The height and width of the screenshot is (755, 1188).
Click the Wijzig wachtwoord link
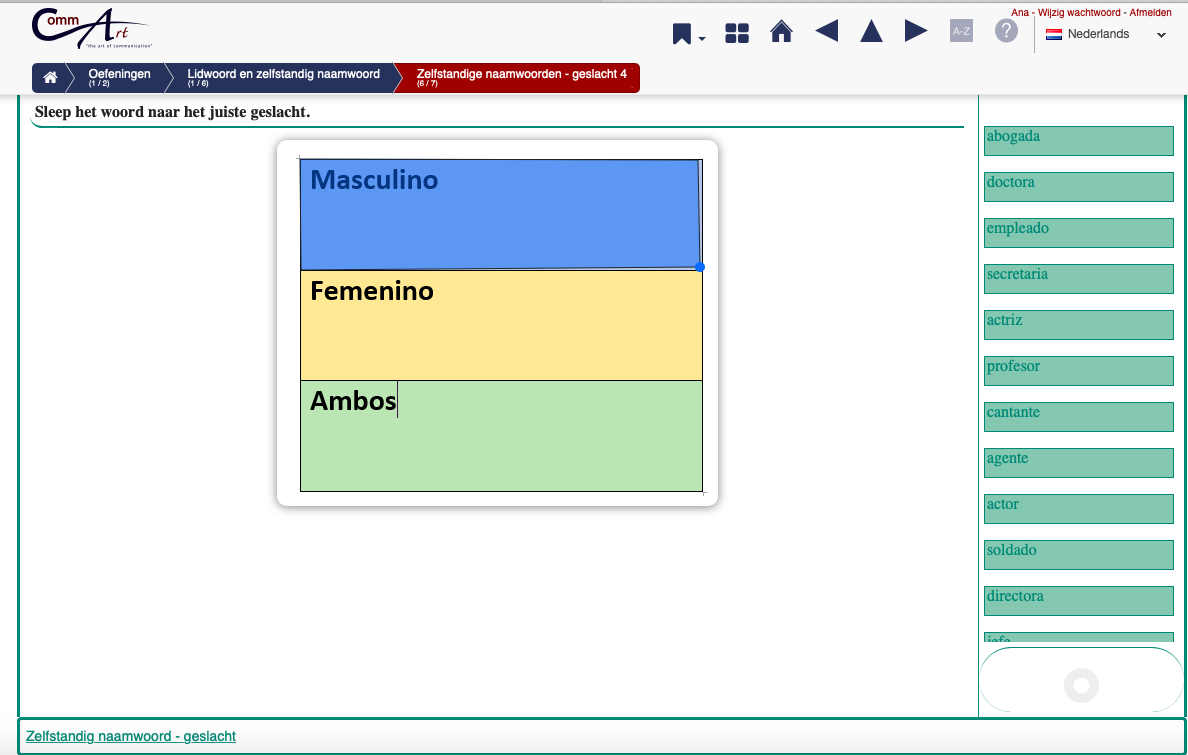(x=1079, y=12)
